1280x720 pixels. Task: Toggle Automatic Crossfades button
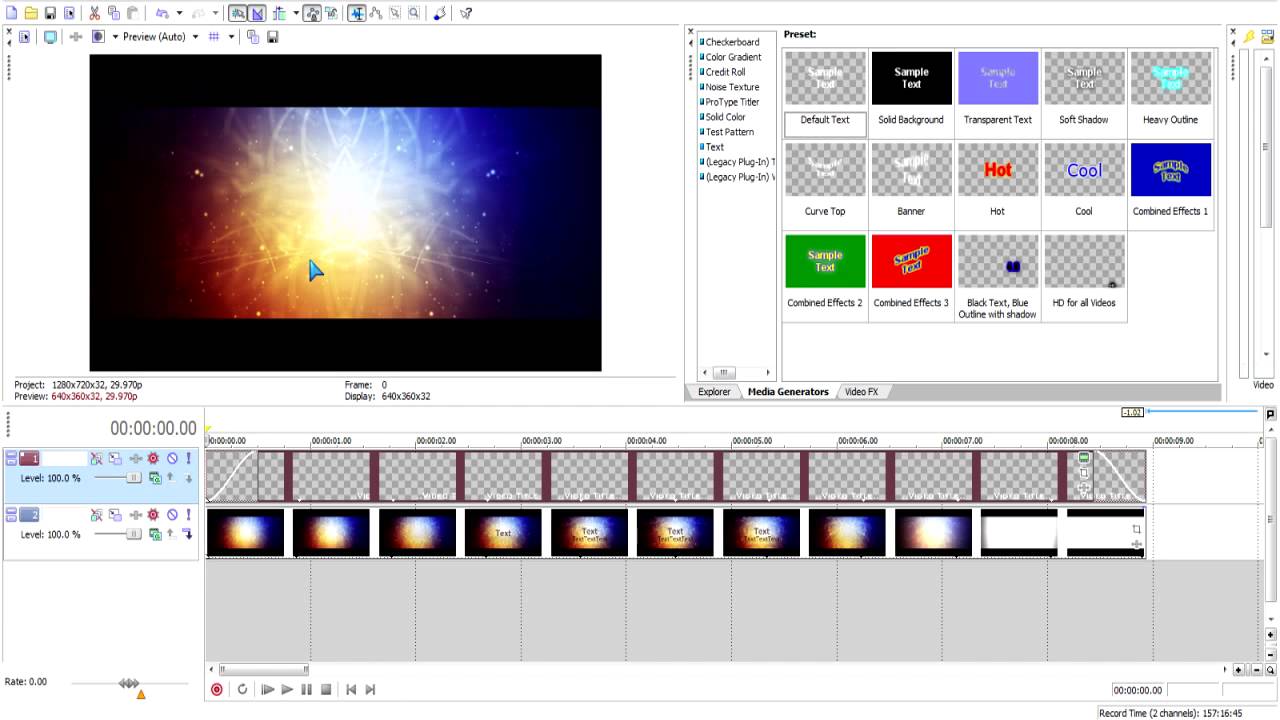point(257,13)
